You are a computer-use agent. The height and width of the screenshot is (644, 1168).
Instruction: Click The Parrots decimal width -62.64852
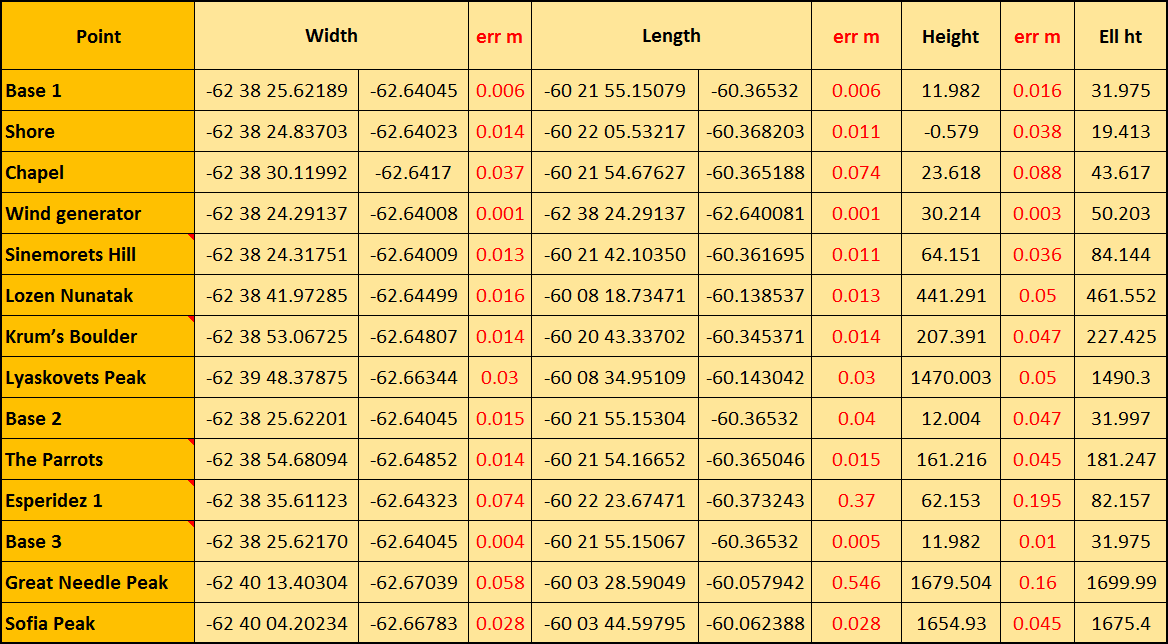(413, 460)
